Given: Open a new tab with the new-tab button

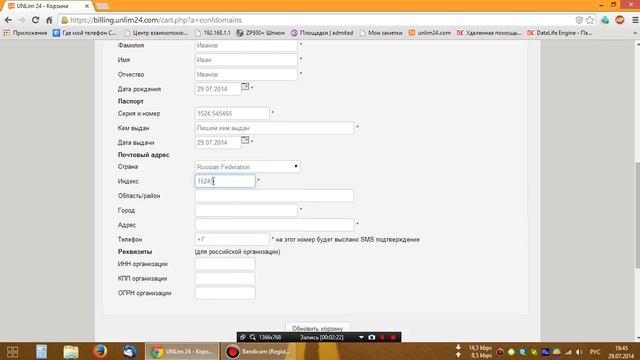Looking at the screenshot, I should coord(102,6).
